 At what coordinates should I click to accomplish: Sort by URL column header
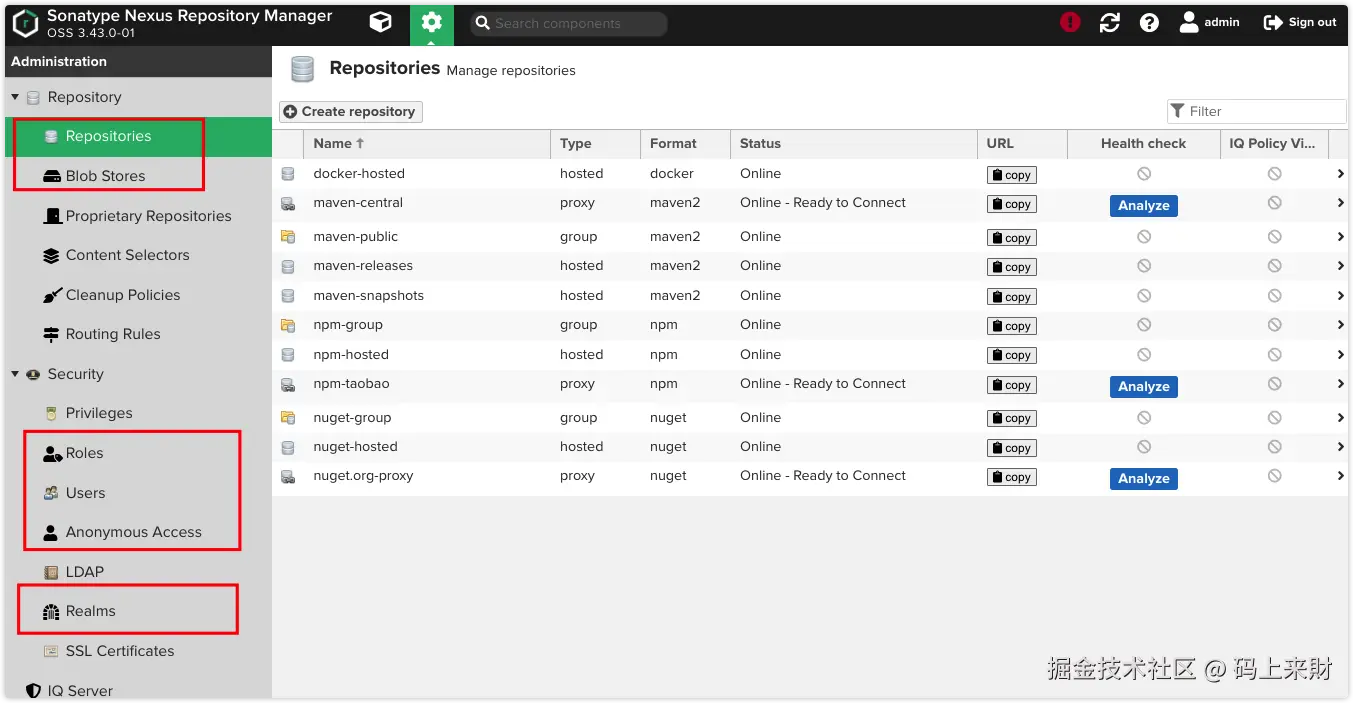click(1022, 143)
